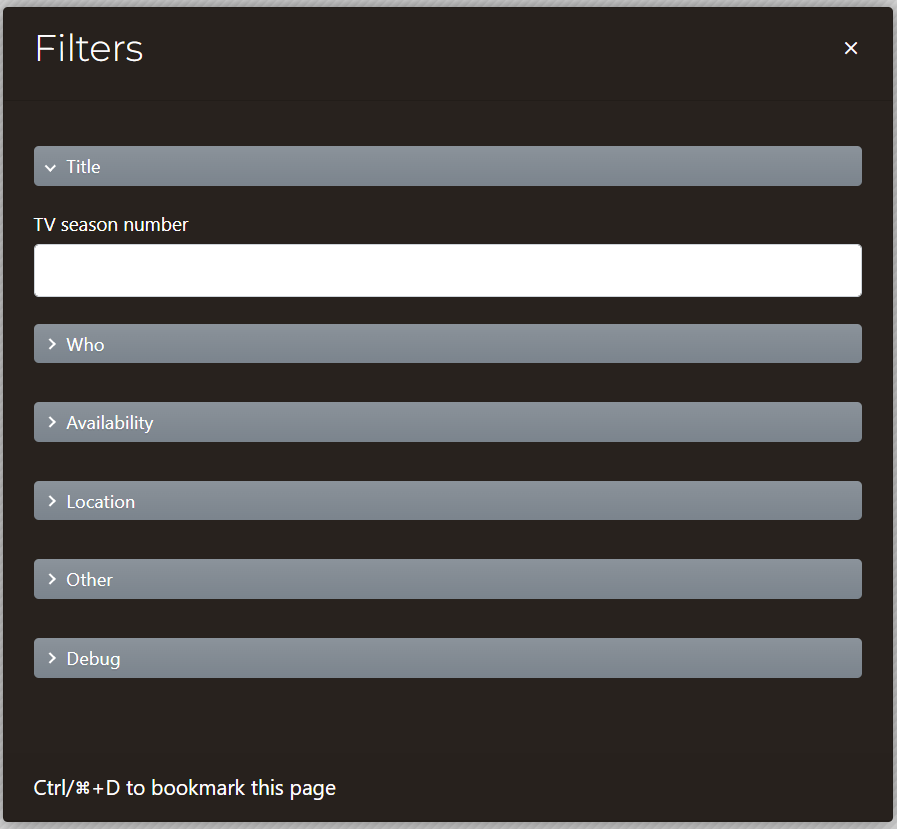Close the Filters panel with the X
The width and height of the screenshot is (897, 829).
tap(851, 48)
